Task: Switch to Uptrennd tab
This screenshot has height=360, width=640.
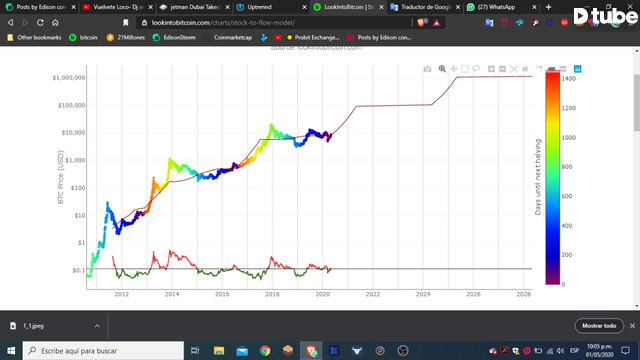Action: 271,7
